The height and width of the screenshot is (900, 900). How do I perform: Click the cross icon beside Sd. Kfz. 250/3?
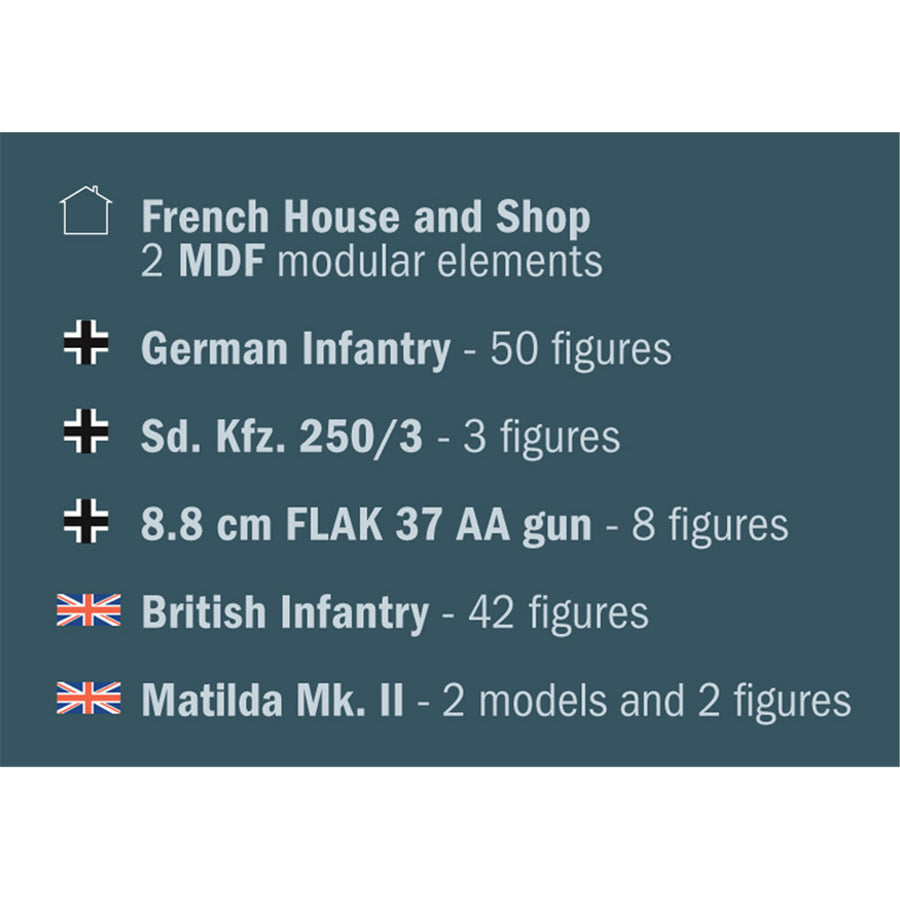point(86,431)
